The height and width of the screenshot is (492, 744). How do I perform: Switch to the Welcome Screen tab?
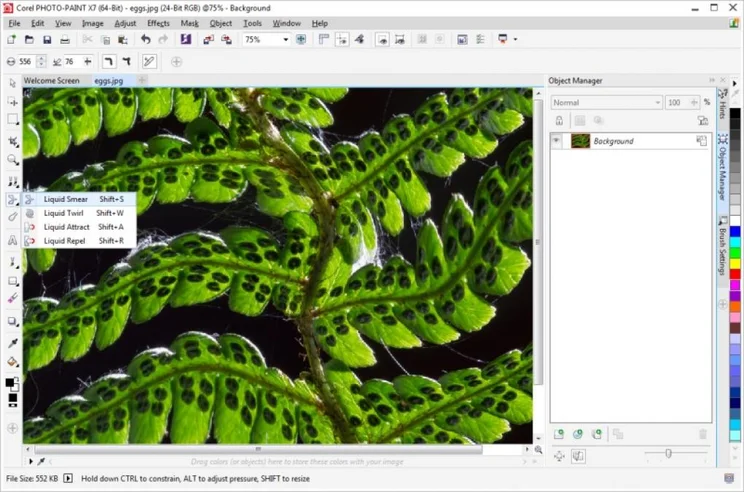click(52, 80)
